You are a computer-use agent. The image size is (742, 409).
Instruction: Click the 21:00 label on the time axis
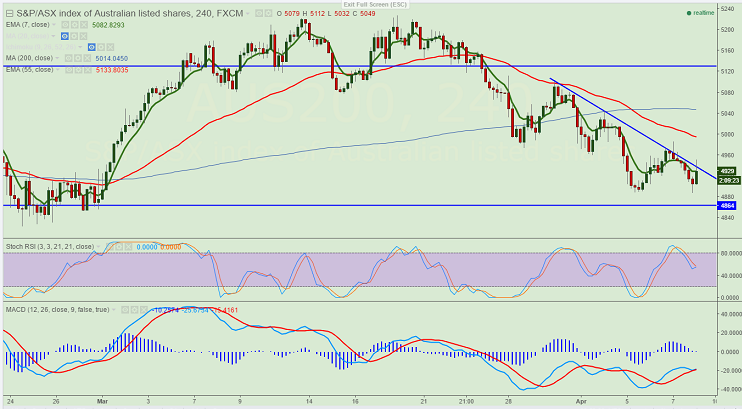tap(466, 401)
